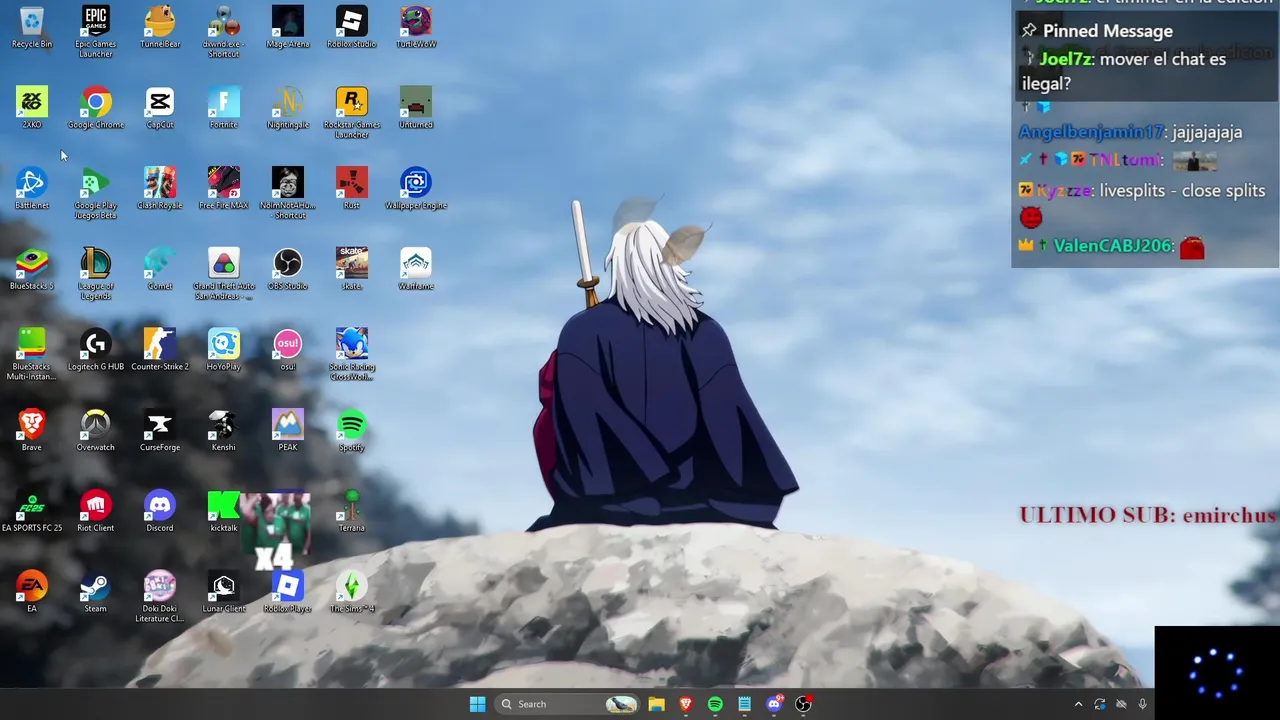1280x720 pixels.
Task: Select the Counter-Strike 2 icon
Action: [x=160, y=350]
